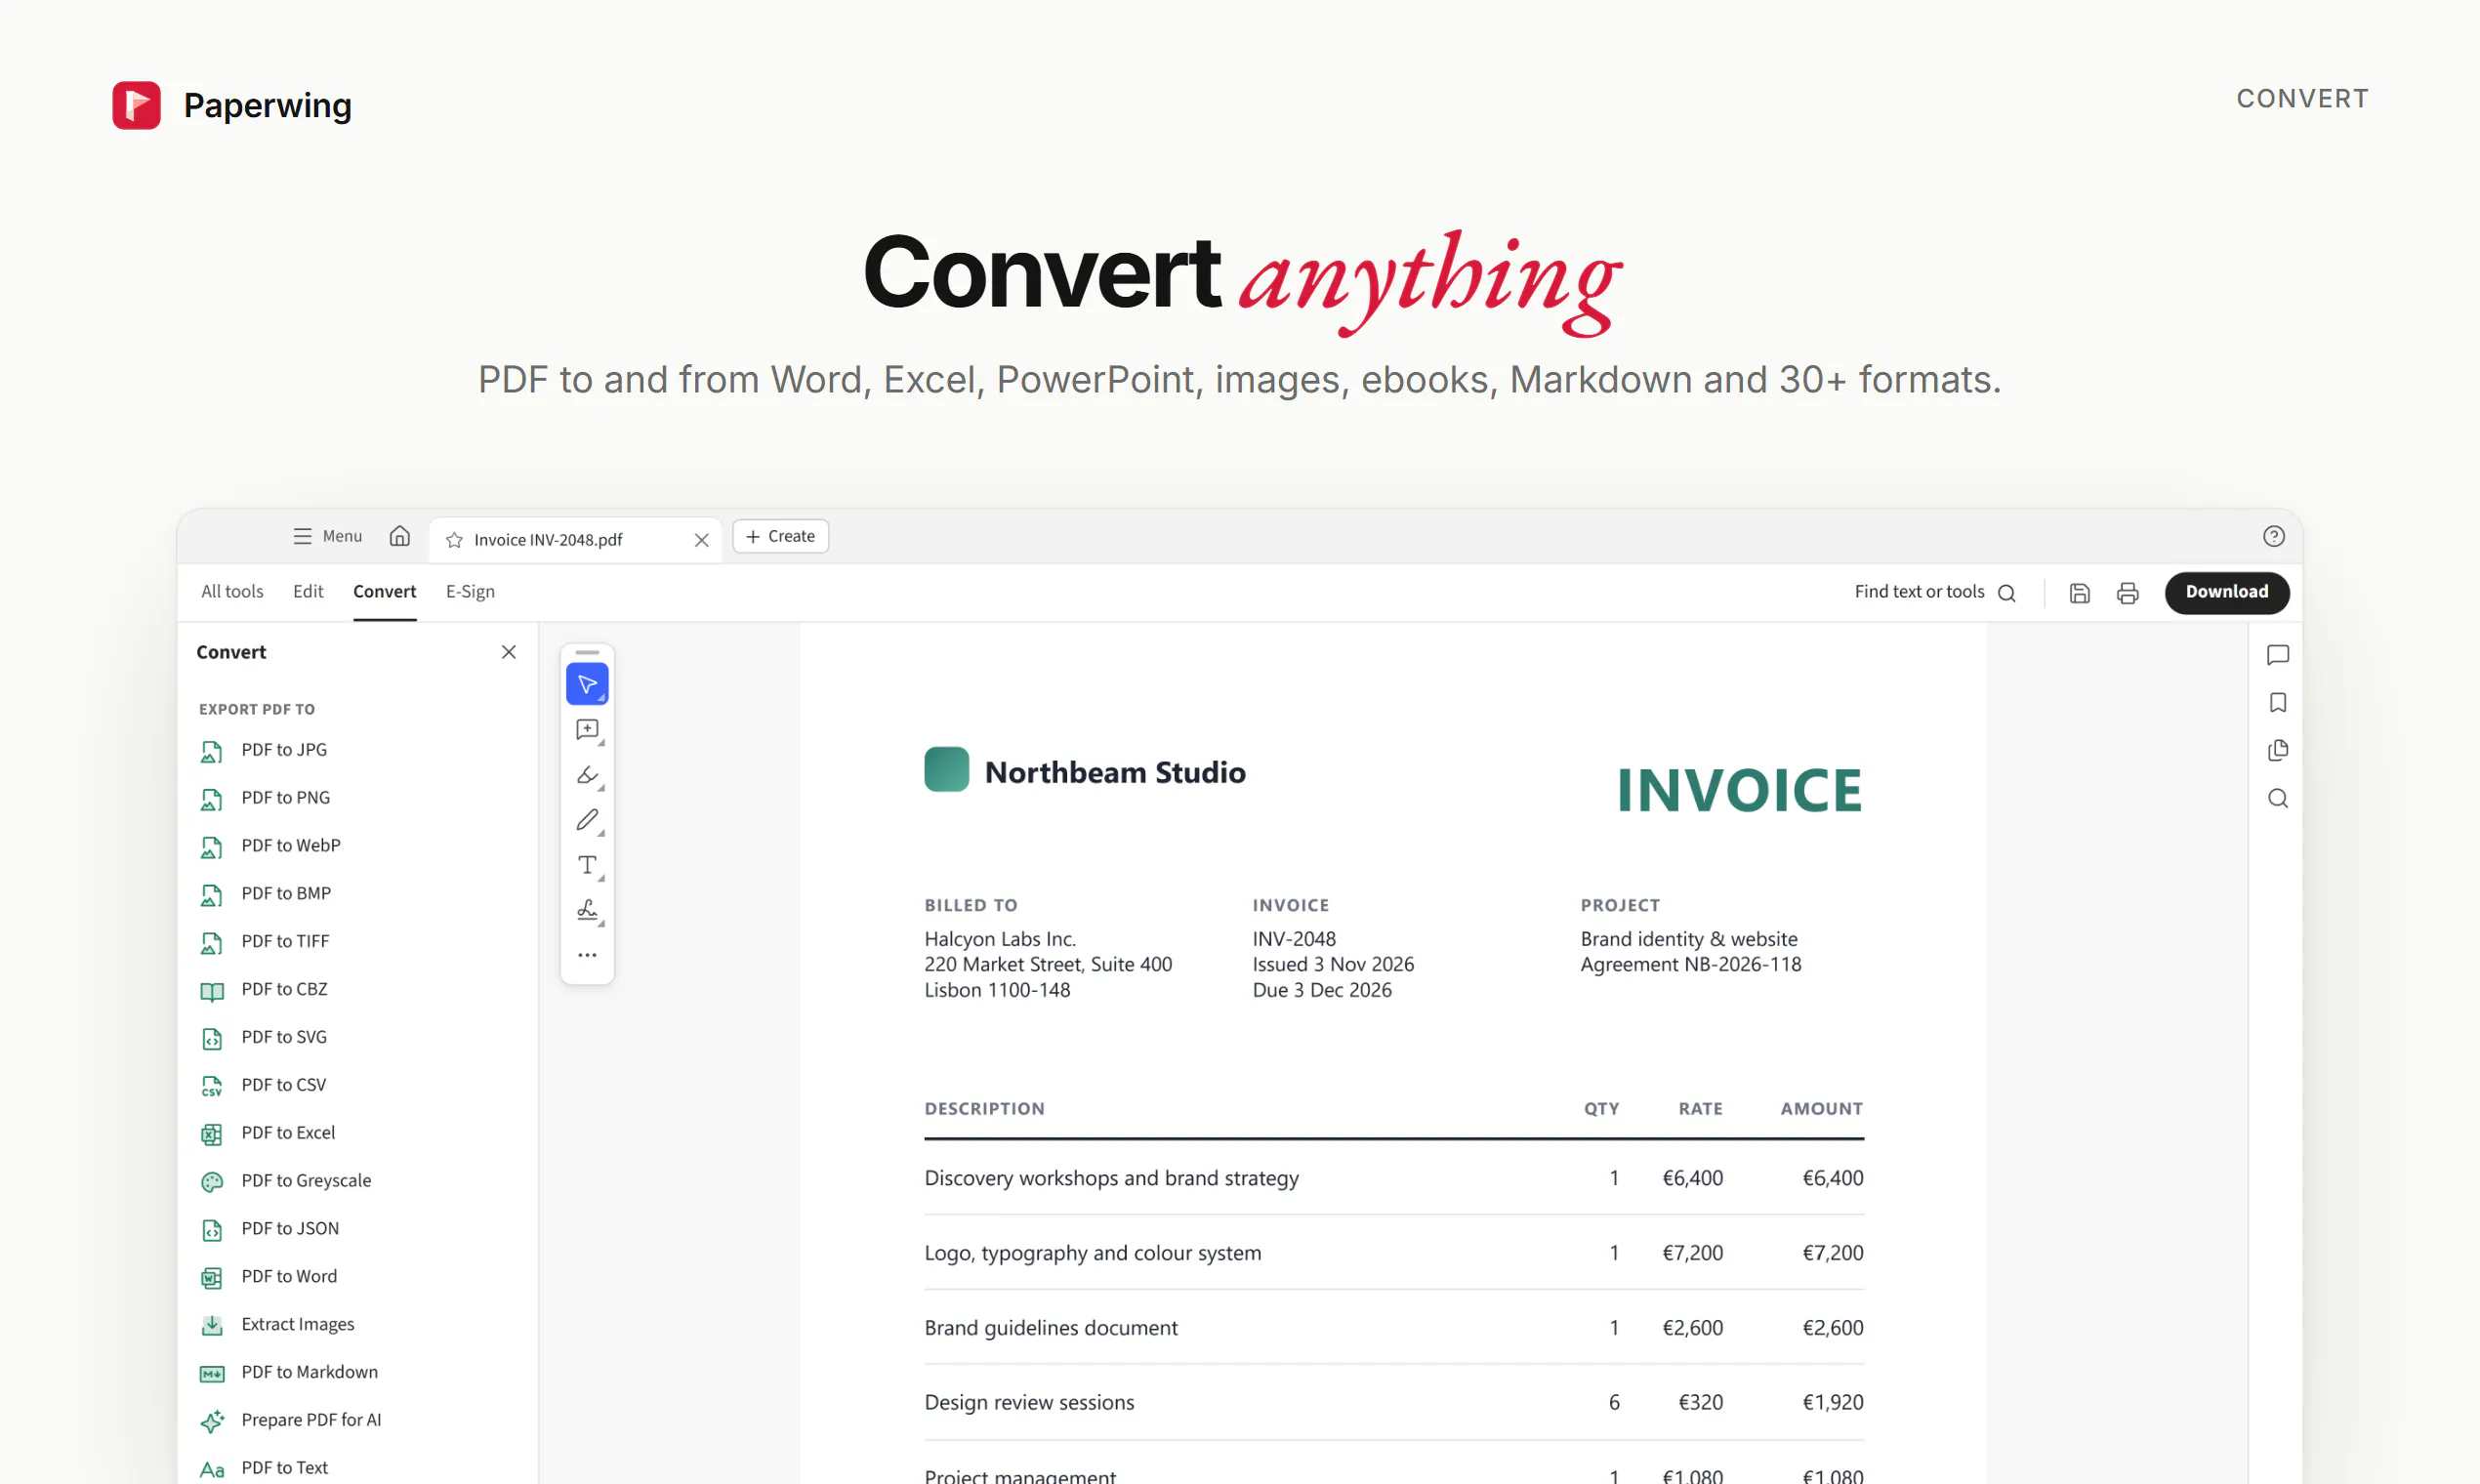Click the save icon
Screen dimensions: 2480x1484
coord(2079,593)
